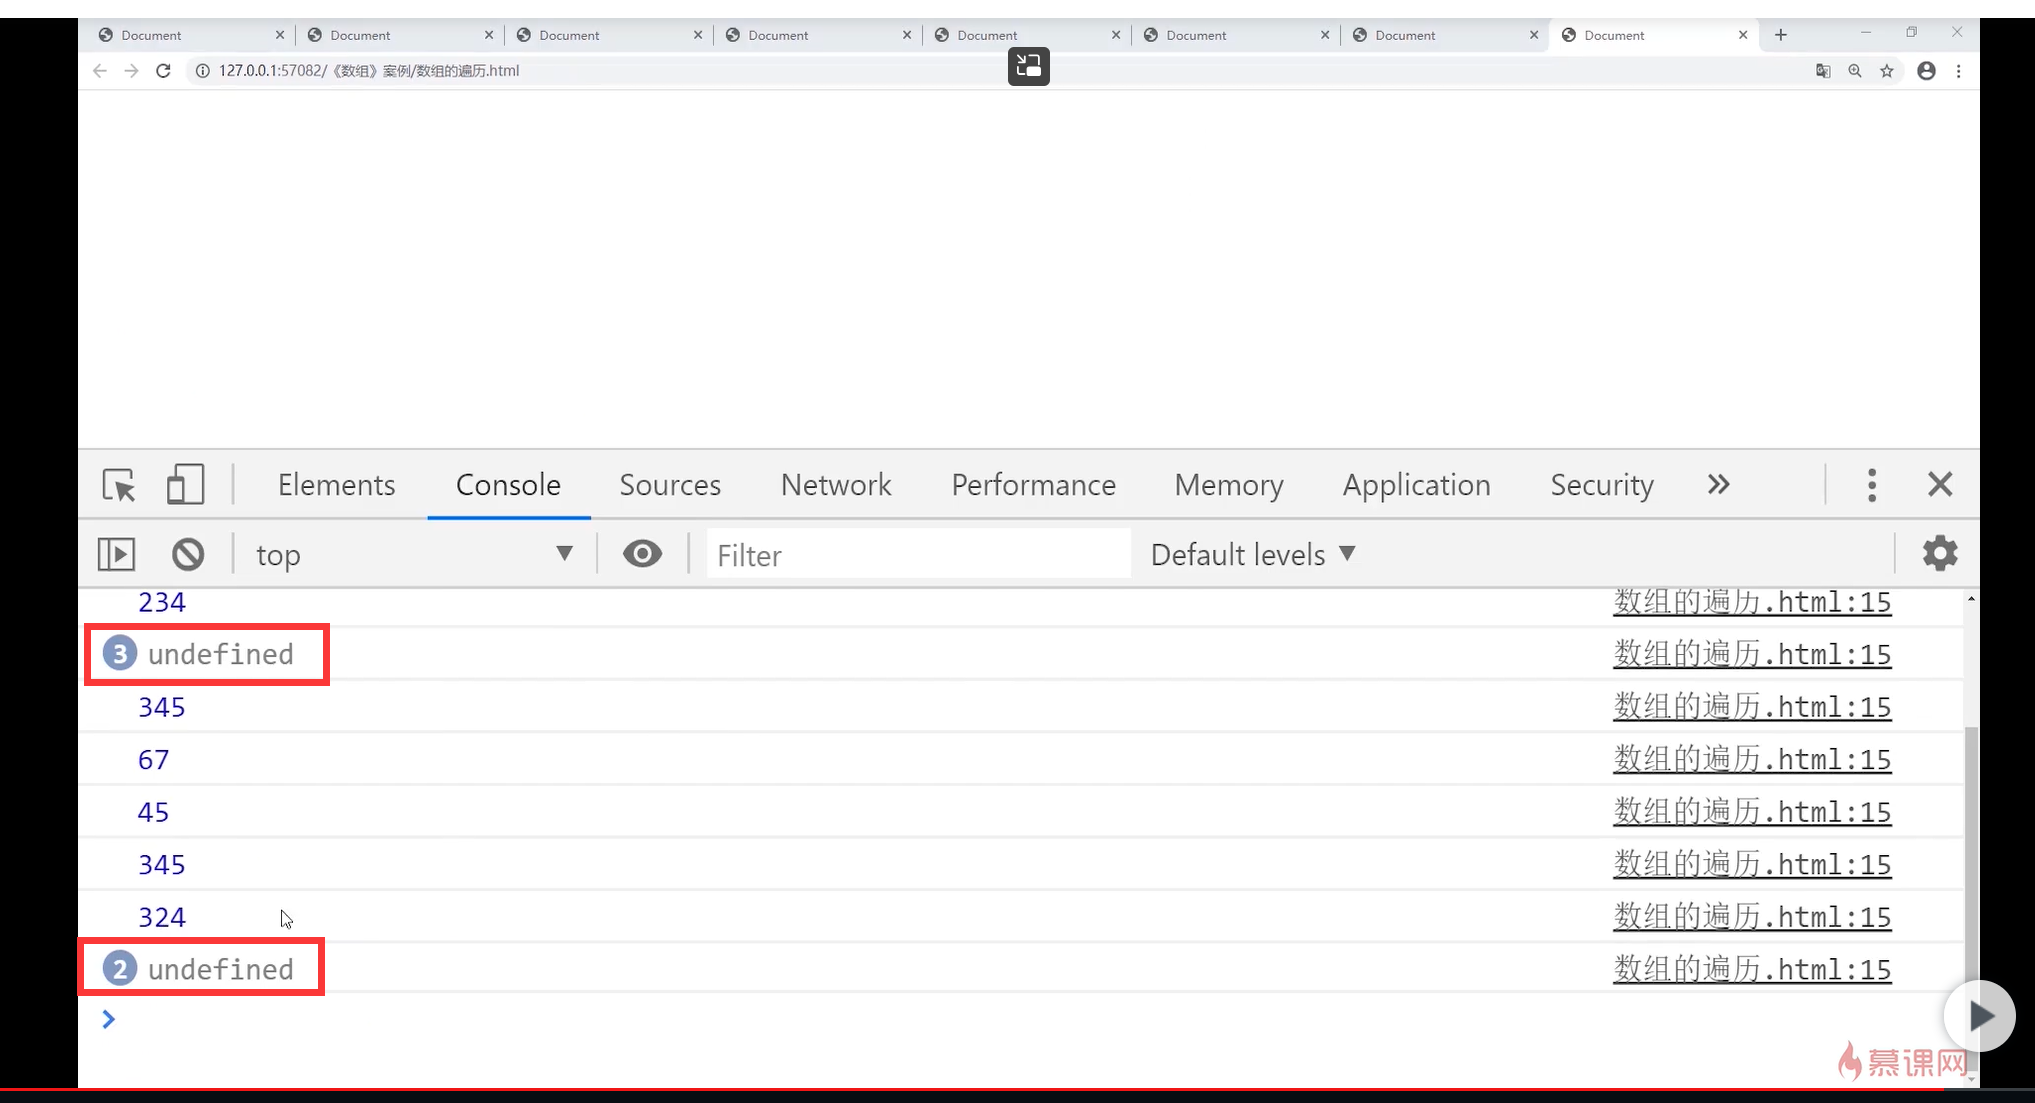Switch to the Console tab
Image resolution: width=2035 pixels, height=1103 pixels.
coord(508,485)
